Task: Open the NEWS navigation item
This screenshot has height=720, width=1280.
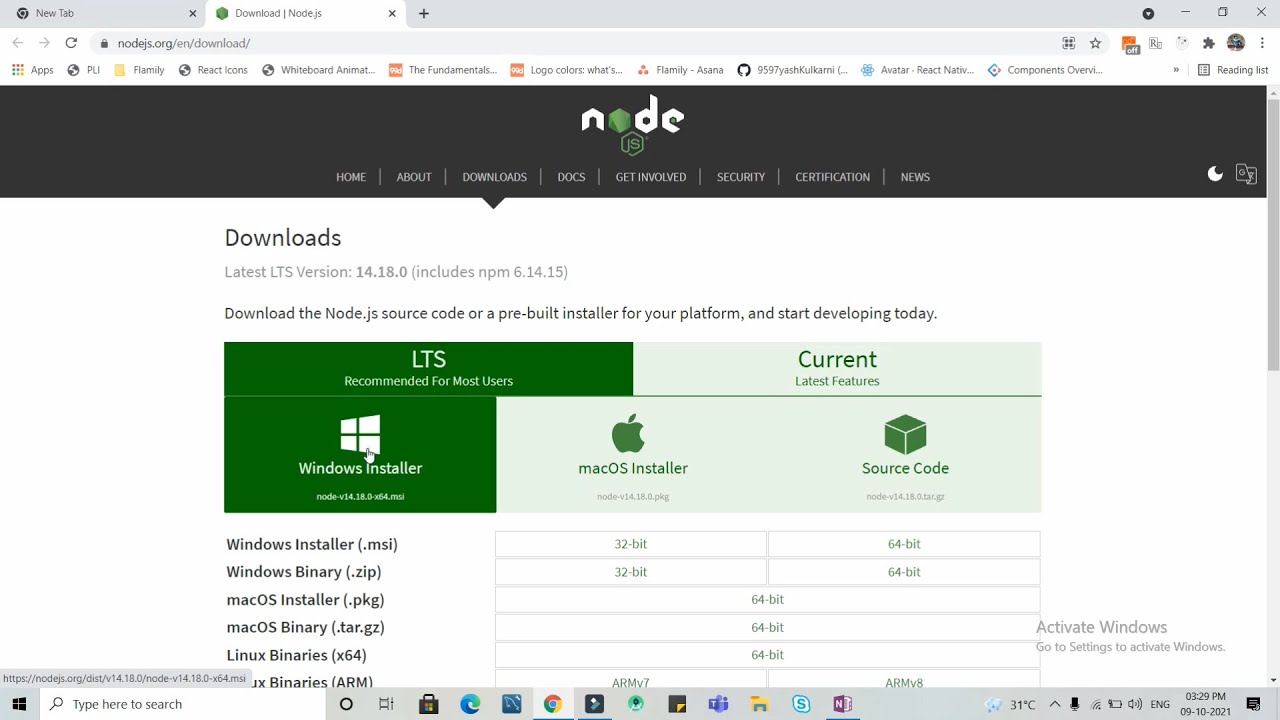Action: click(915, 177)
